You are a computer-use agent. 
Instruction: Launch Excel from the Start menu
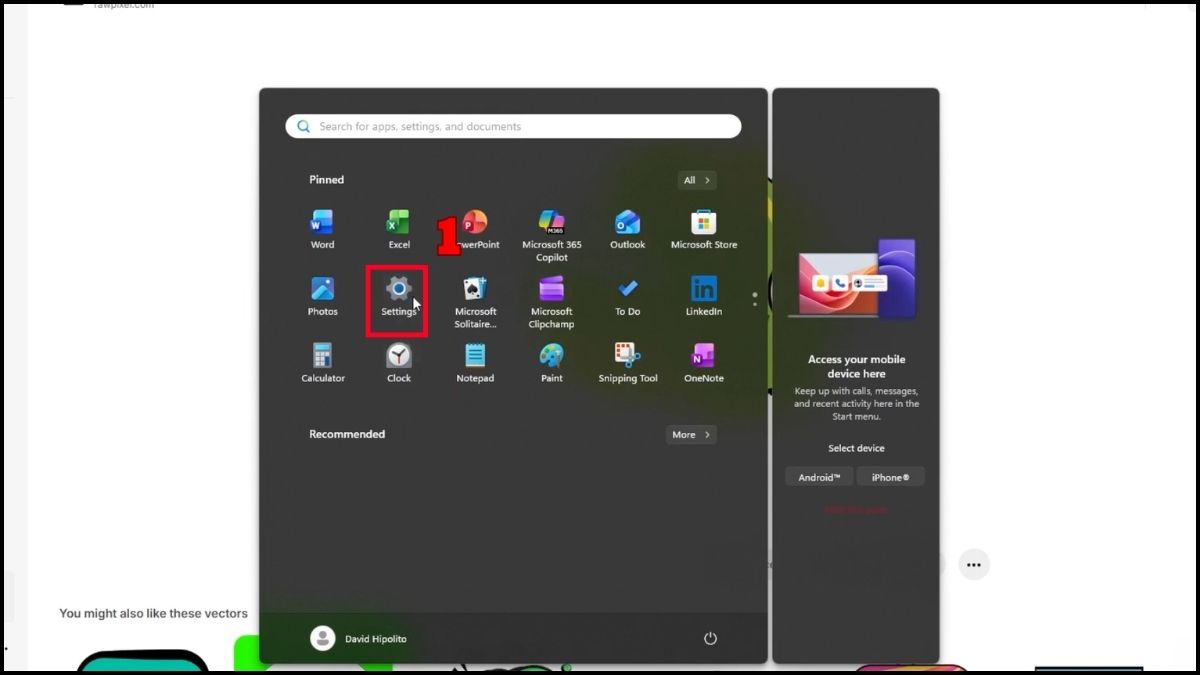tap(399, 229)
